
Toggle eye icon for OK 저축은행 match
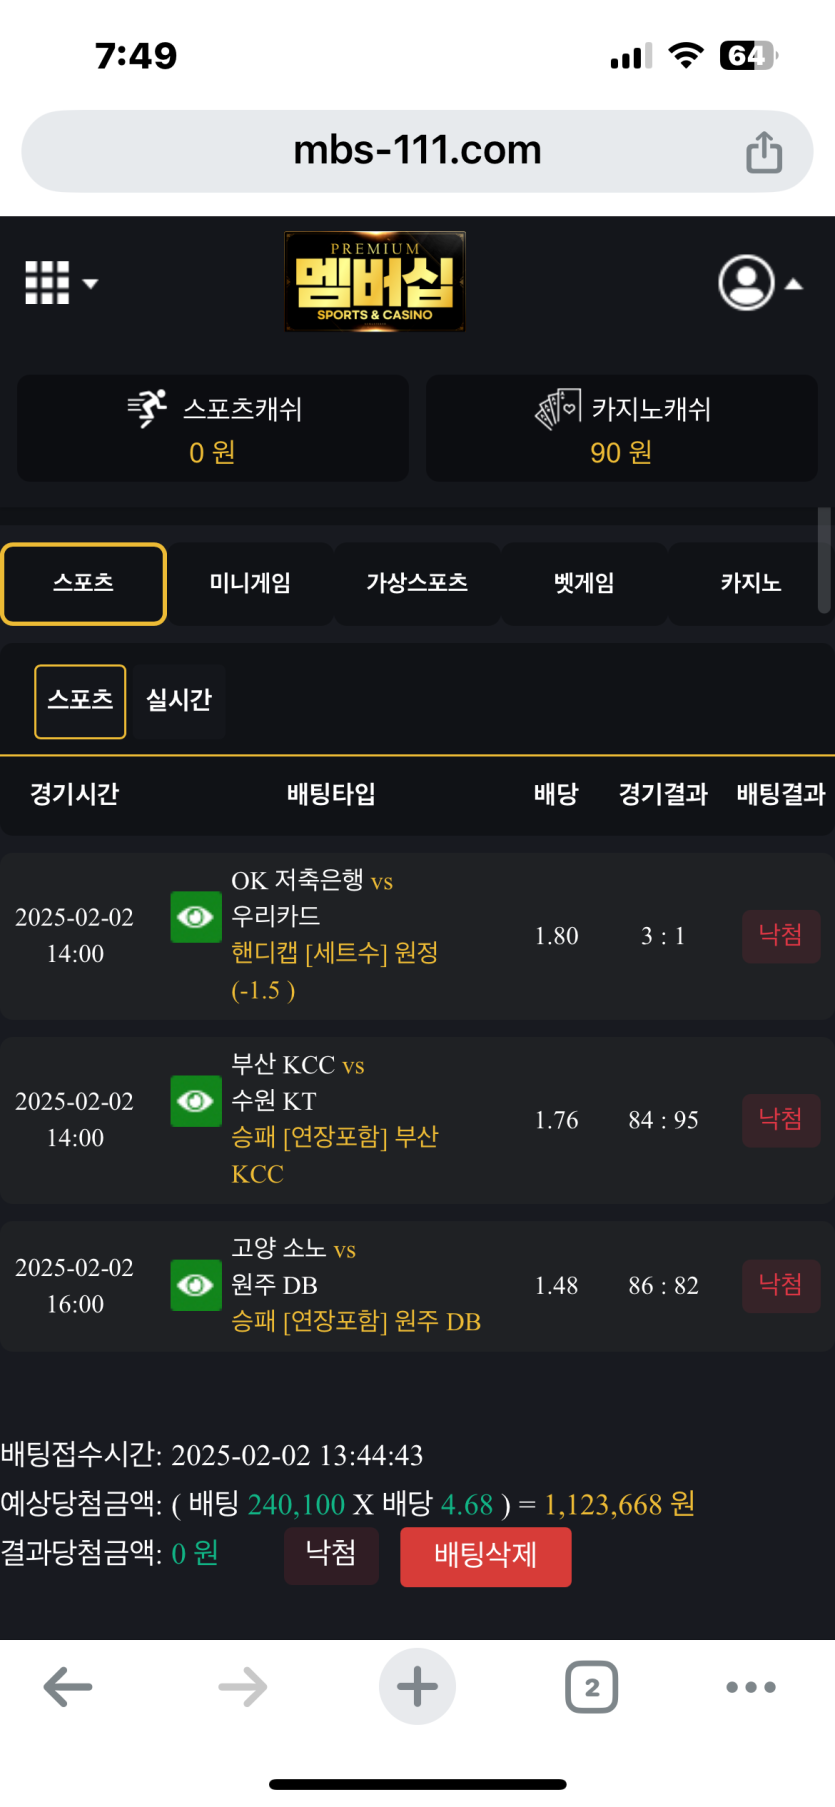(x=196, y=917)
